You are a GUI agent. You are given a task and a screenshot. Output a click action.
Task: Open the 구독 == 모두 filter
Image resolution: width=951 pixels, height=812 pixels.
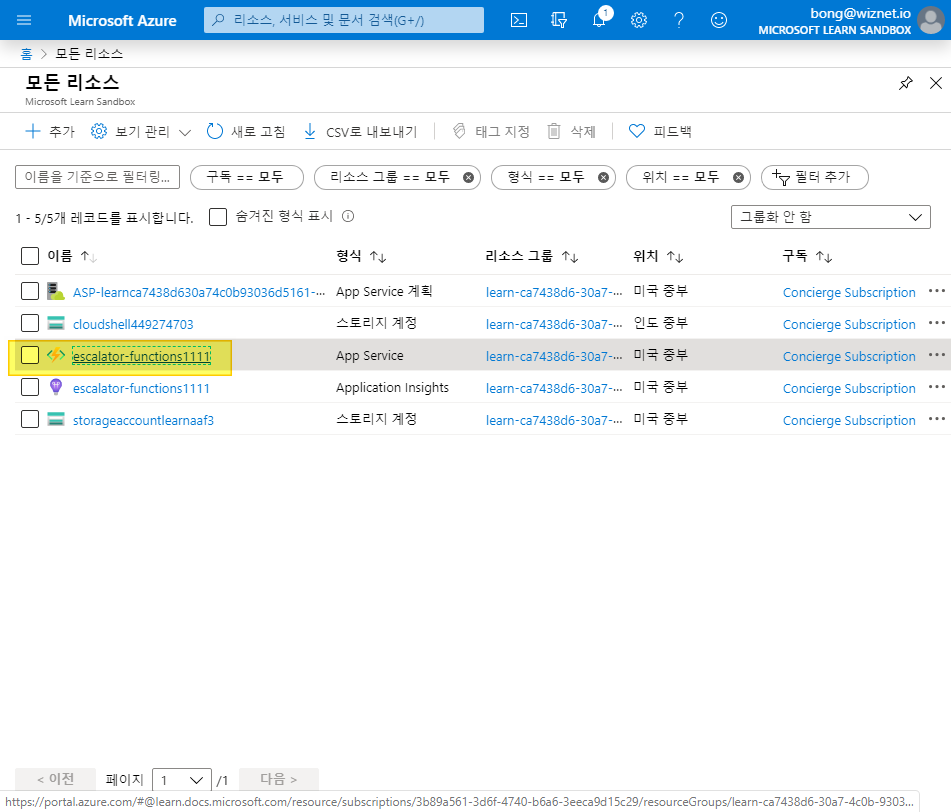point(246,177)
